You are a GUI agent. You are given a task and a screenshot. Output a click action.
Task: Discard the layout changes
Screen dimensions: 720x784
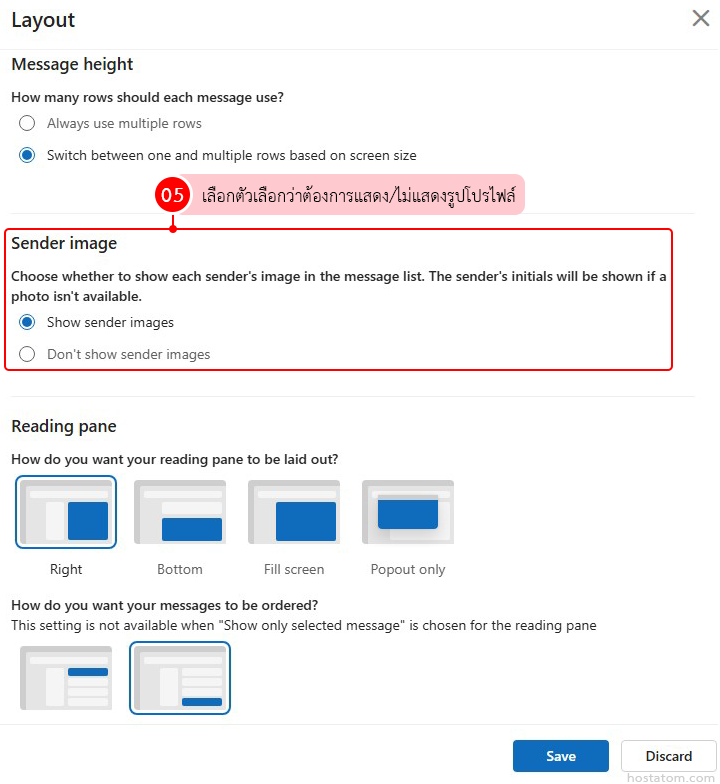[x=668, y=756]
